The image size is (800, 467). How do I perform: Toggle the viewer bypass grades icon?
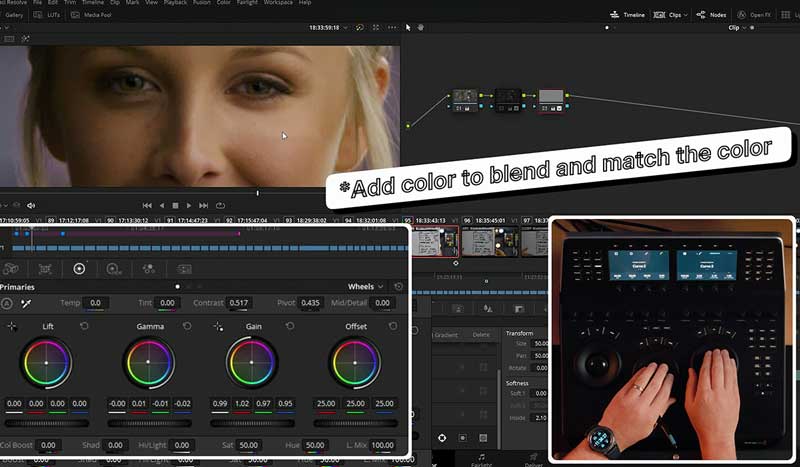360,28
